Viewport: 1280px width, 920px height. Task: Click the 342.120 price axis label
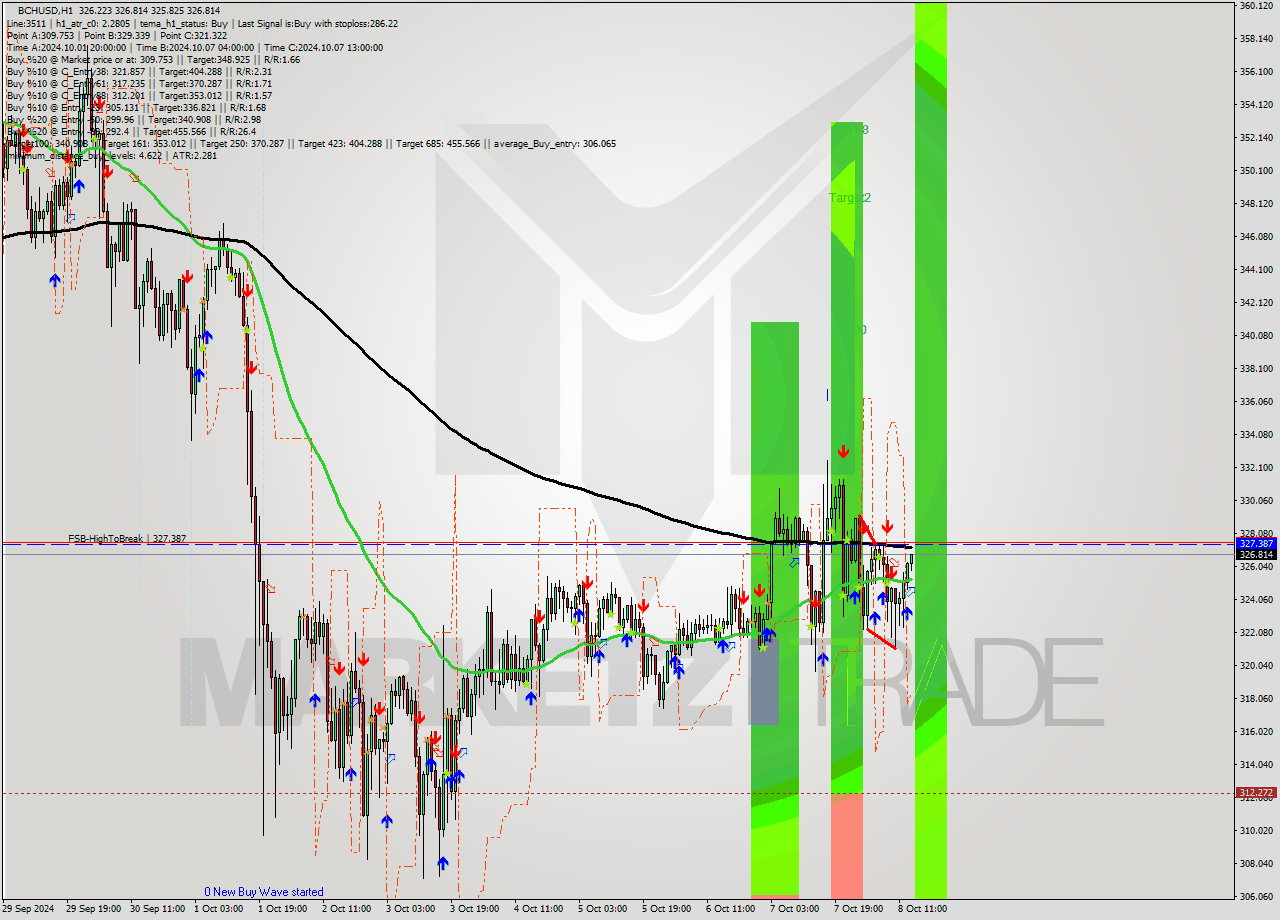[1255, 303]
